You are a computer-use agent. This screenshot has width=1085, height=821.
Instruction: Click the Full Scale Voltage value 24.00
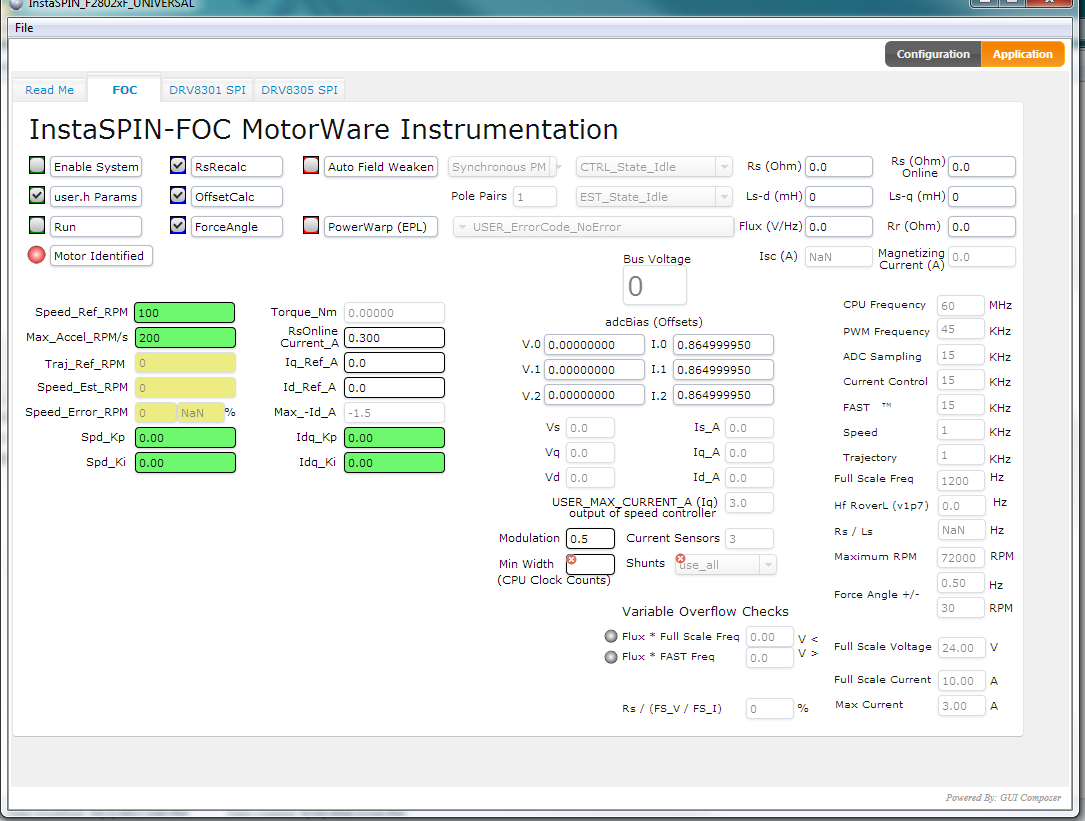click(x=960, y=647)
